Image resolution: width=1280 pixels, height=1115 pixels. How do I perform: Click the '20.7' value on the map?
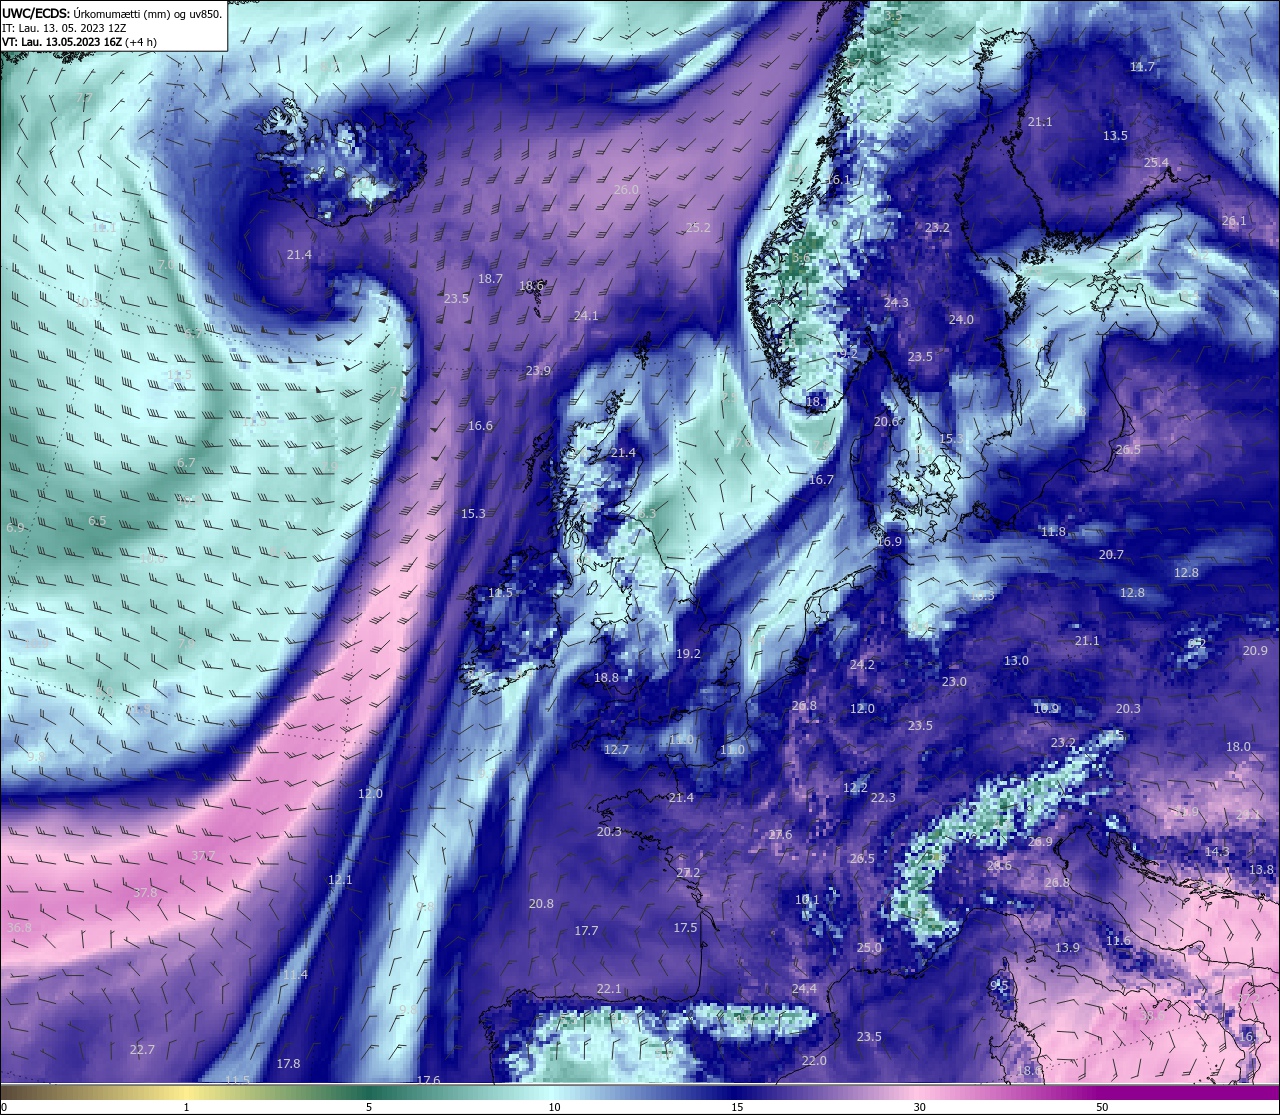(x=1111, y=555)
